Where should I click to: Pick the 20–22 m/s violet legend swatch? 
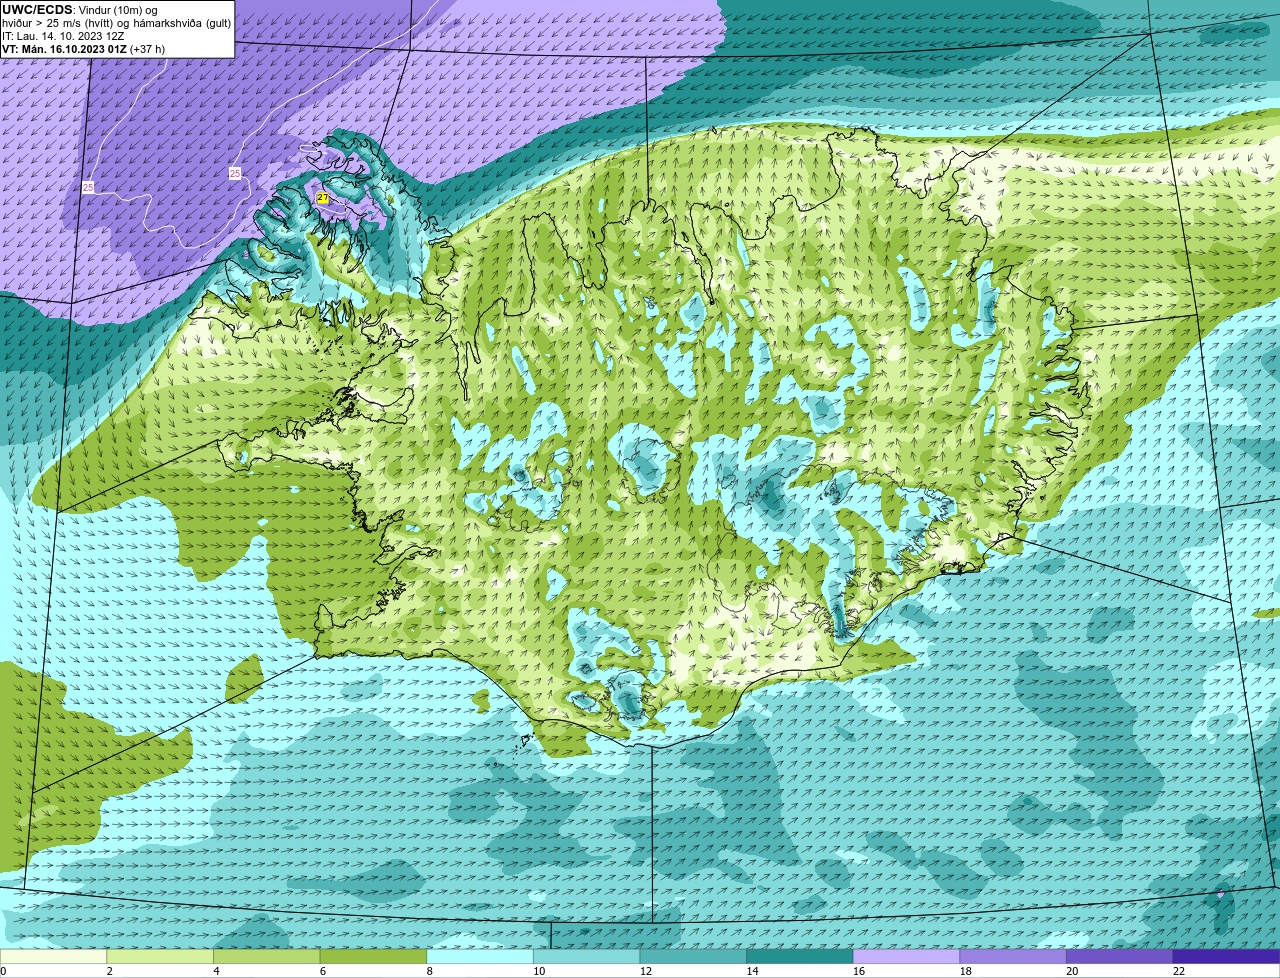[x=1120, y=956]
